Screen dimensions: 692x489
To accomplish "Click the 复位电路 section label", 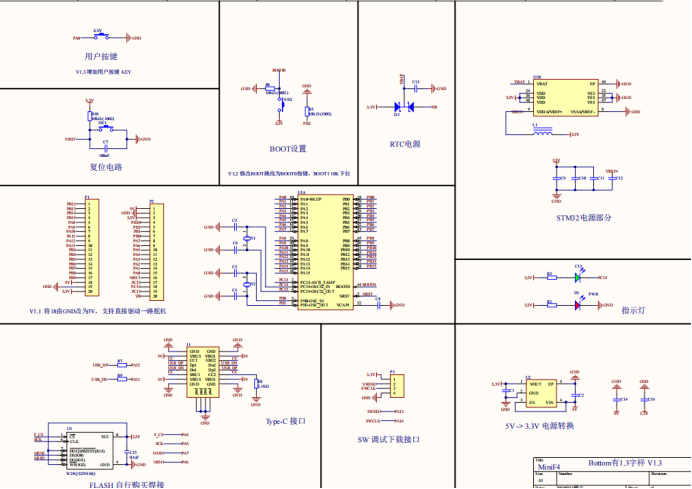I will pyautogui.click(x=106, y=167).
